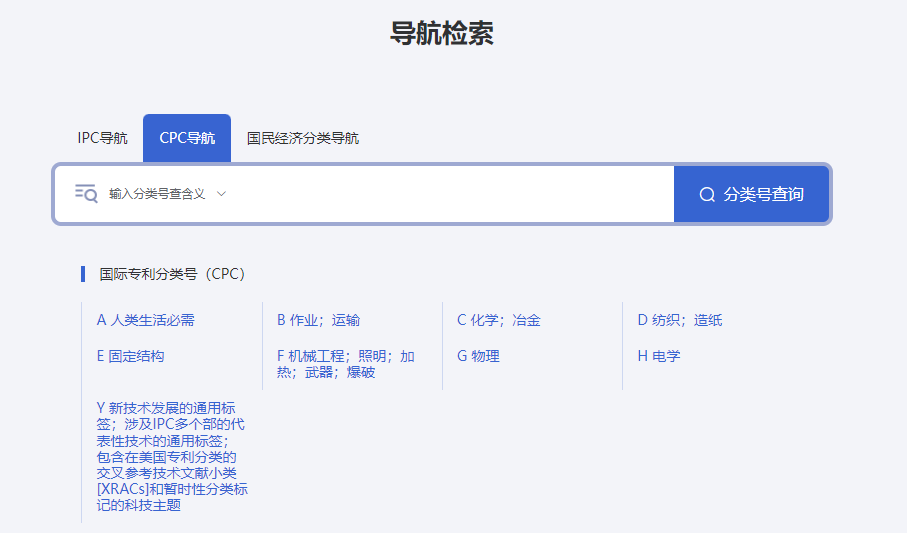907x533 pixels.
Task: Go to category H 电学
Action: pyautogui.click(x=658, y=356)
